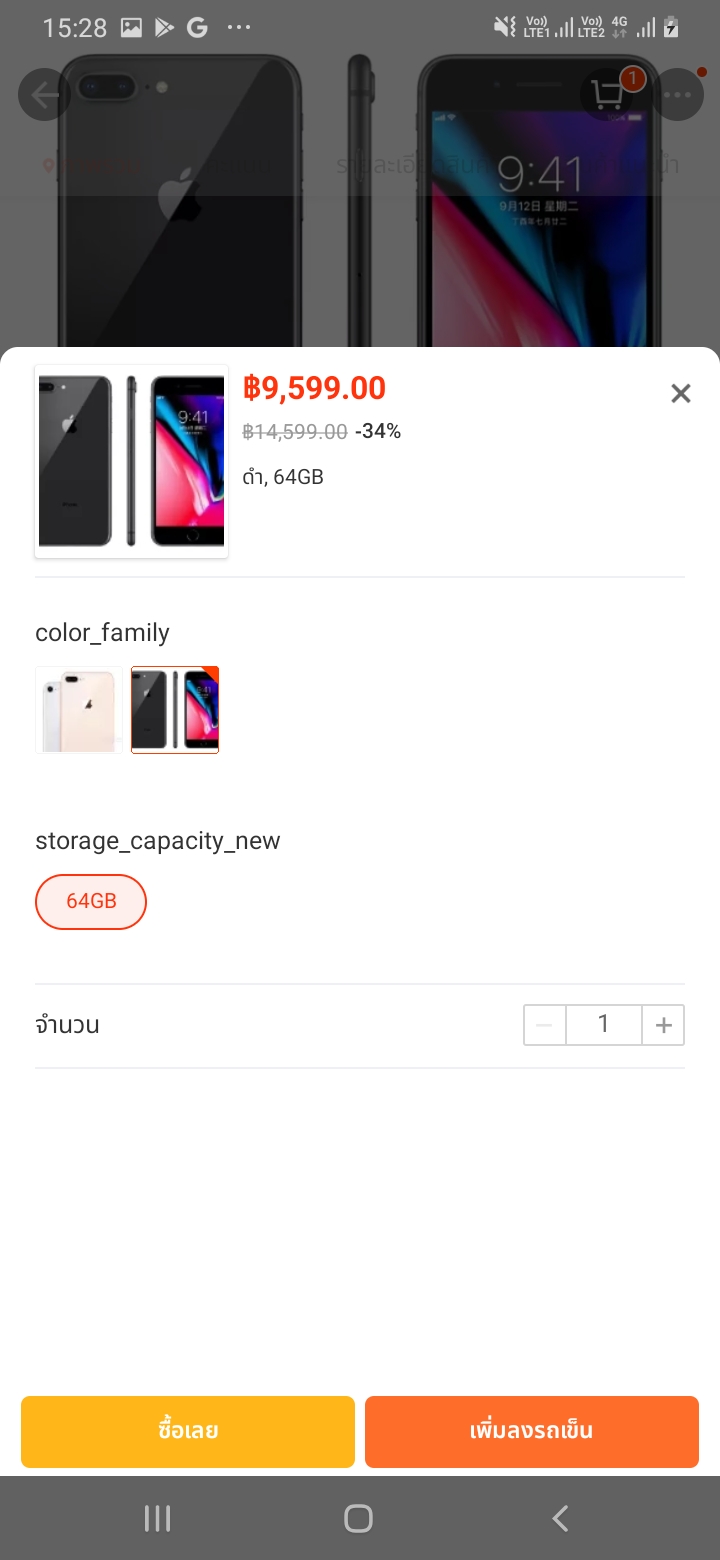Open the three-dot more options menu
This screenshot has width=720, height=1560.
tap(678, 95)
